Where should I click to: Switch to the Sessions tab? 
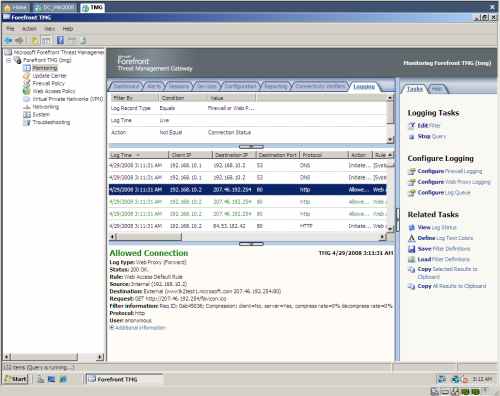pos(179,86)
